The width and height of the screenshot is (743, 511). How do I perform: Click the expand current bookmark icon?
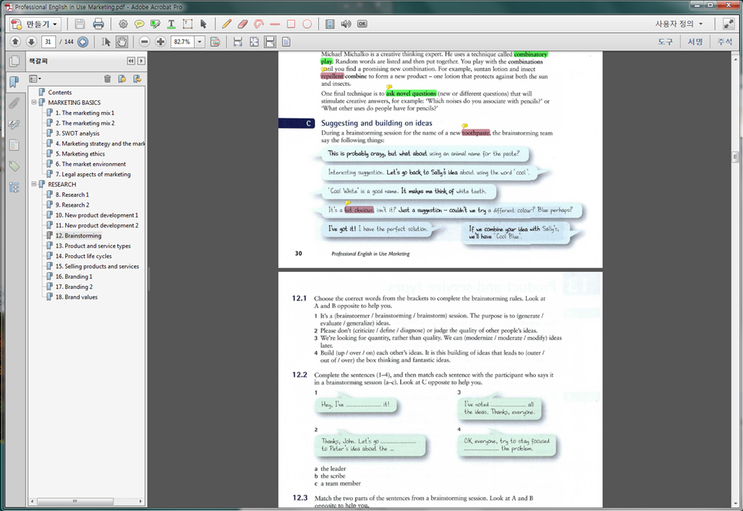[137, 79]
